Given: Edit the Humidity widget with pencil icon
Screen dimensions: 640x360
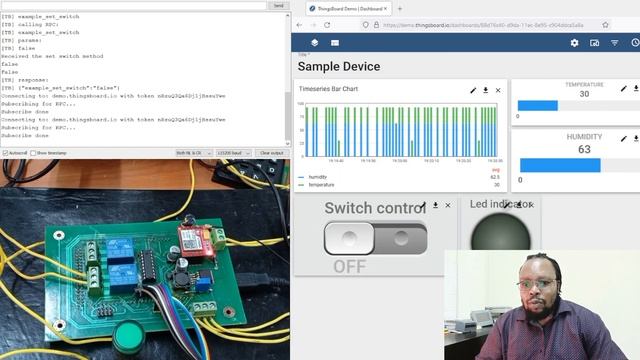Looking at the screenshot, I should [624, 139].
